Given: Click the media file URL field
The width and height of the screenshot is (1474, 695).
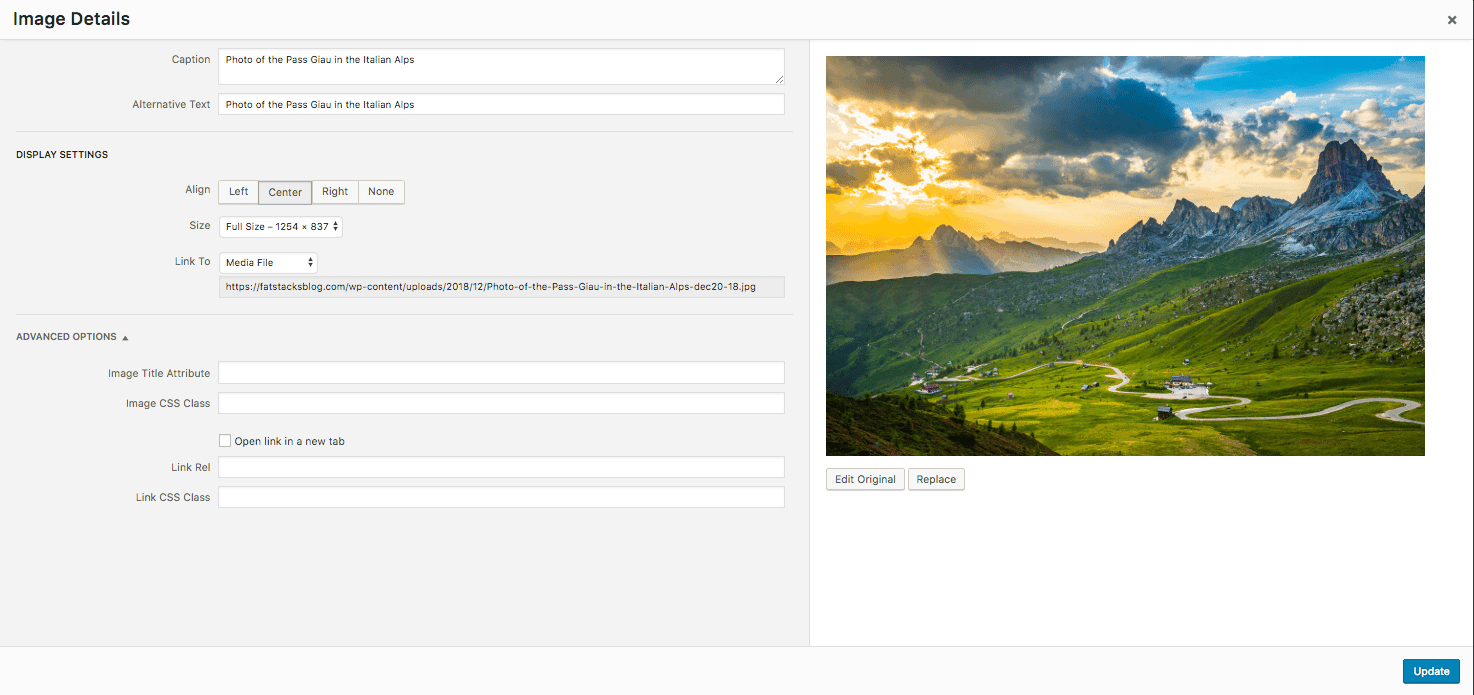Looking at the screenshot, I should (x=500, y=287).
